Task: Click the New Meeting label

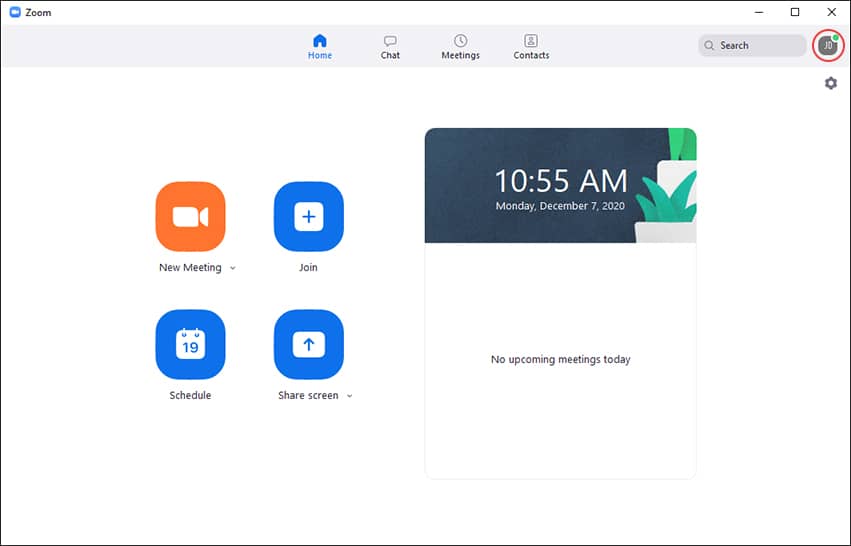Action: pos(190,268)
